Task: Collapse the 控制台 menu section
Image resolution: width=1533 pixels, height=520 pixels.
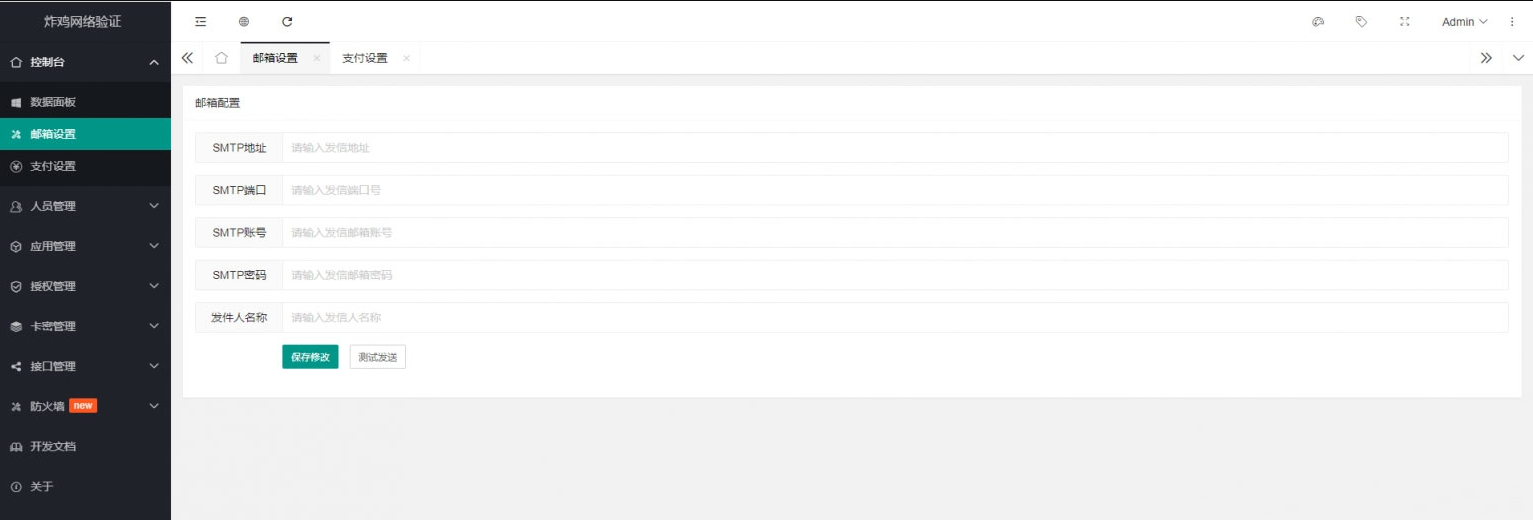Action: (x=85, y=62)
